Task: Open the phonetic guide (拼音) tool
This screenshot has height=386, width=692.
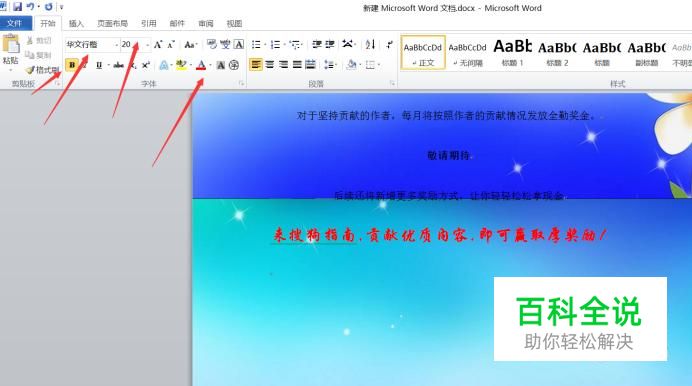Action: click(x=226, y=44)
